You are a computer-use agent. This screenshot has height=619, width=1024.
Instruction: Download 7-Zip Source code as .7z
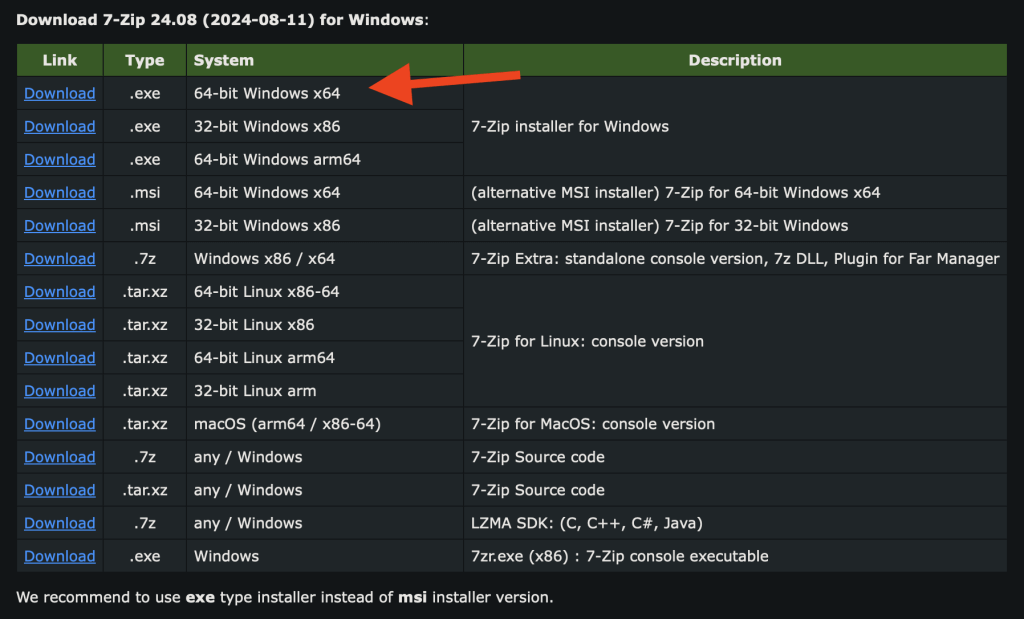pyautogui.click(x=60, y=457)
